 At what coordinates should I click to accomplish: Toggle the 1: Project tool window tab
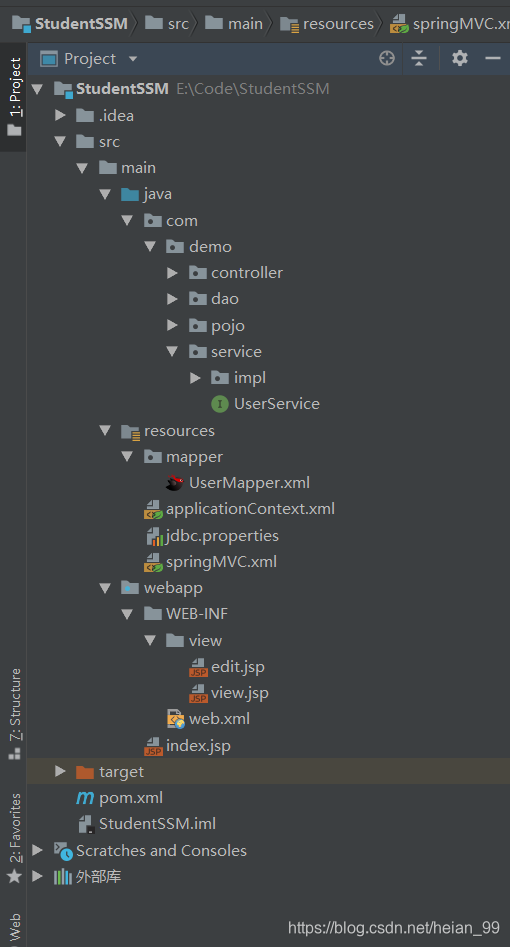click(x=13, y=97)
